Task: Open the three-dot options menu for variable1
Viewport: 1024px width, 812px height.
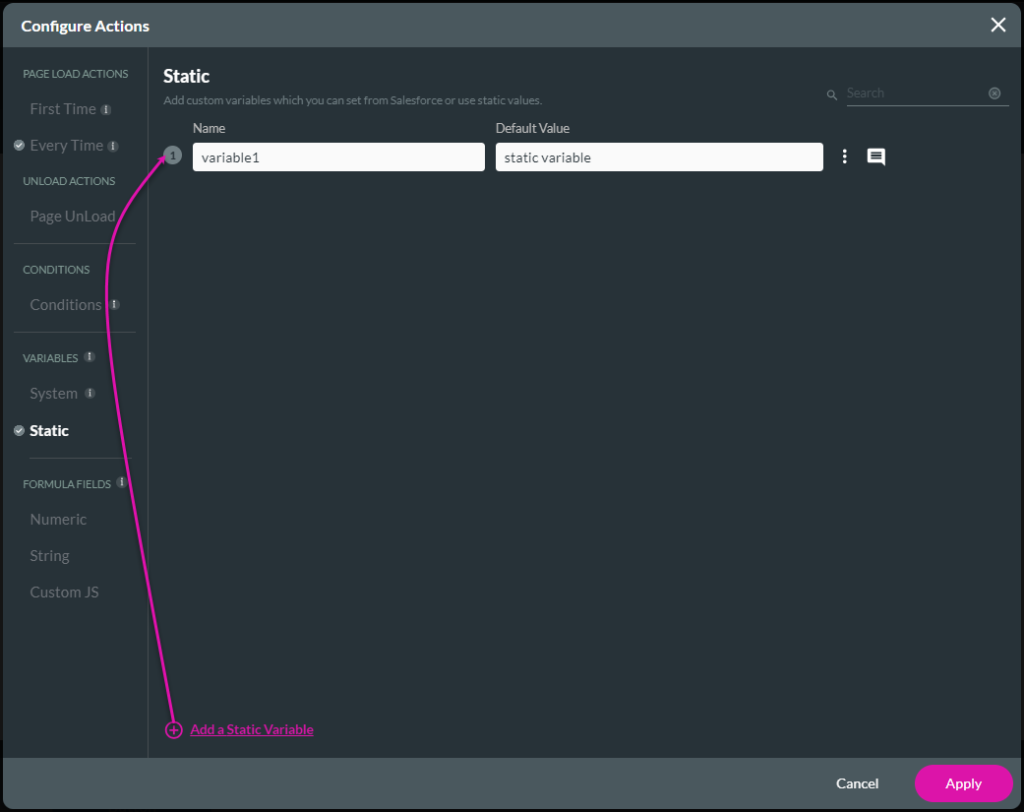Action: (x=845, y=157)
